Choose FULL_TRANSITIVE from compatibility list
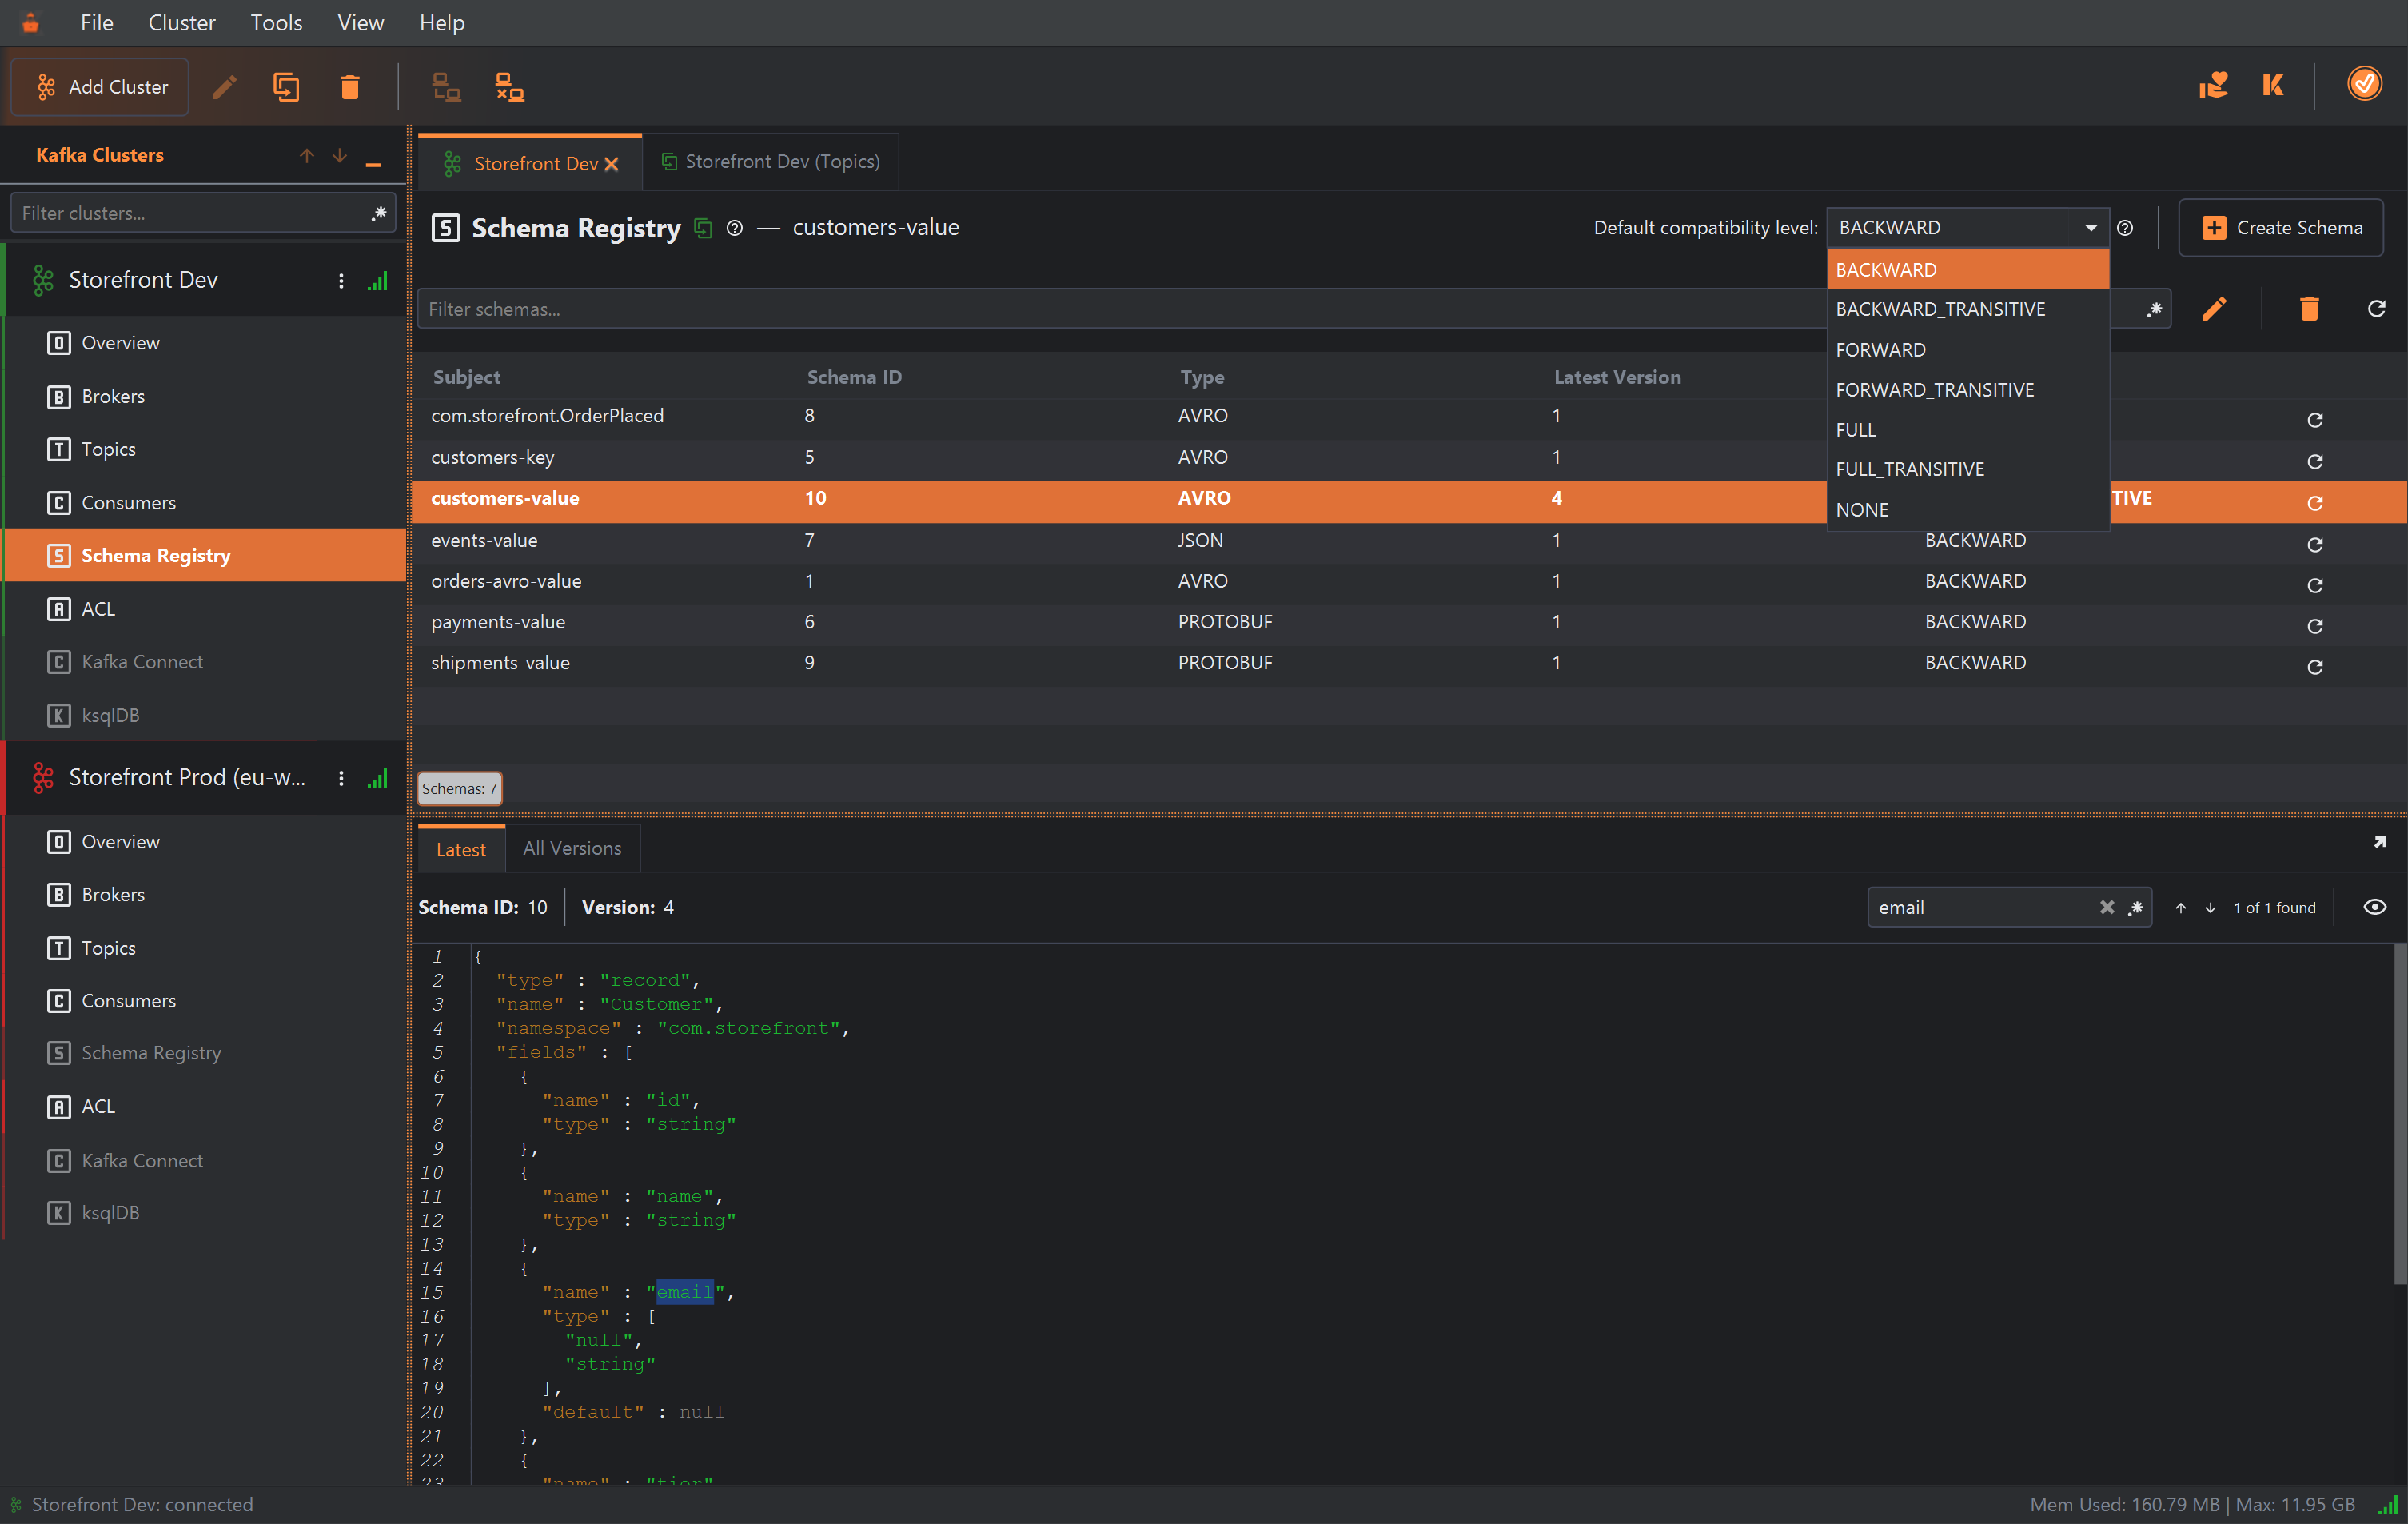Viewport: 2408px width, 1524px height. click(1967, 469)
